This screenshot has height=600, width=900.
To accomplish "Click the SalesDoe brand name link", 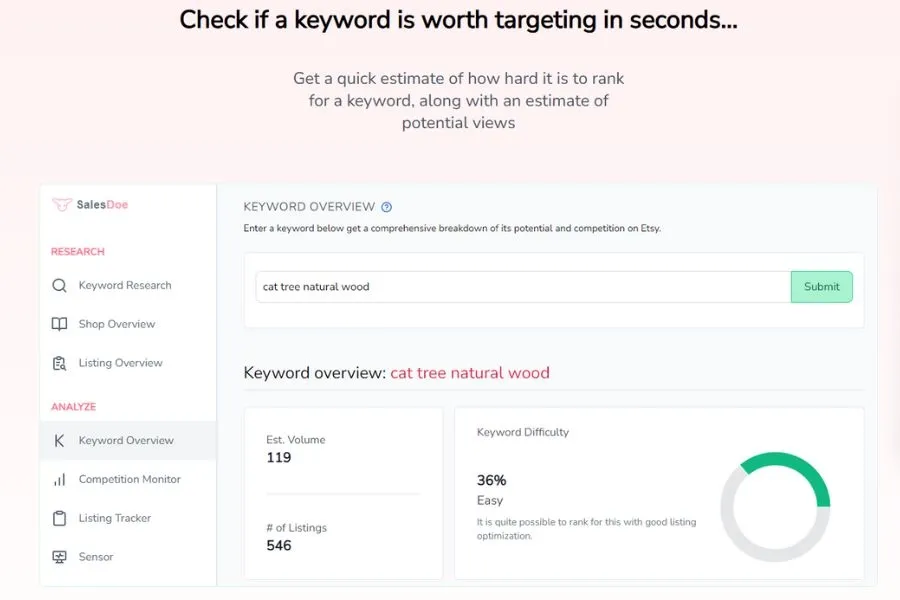I will point(102,204).
